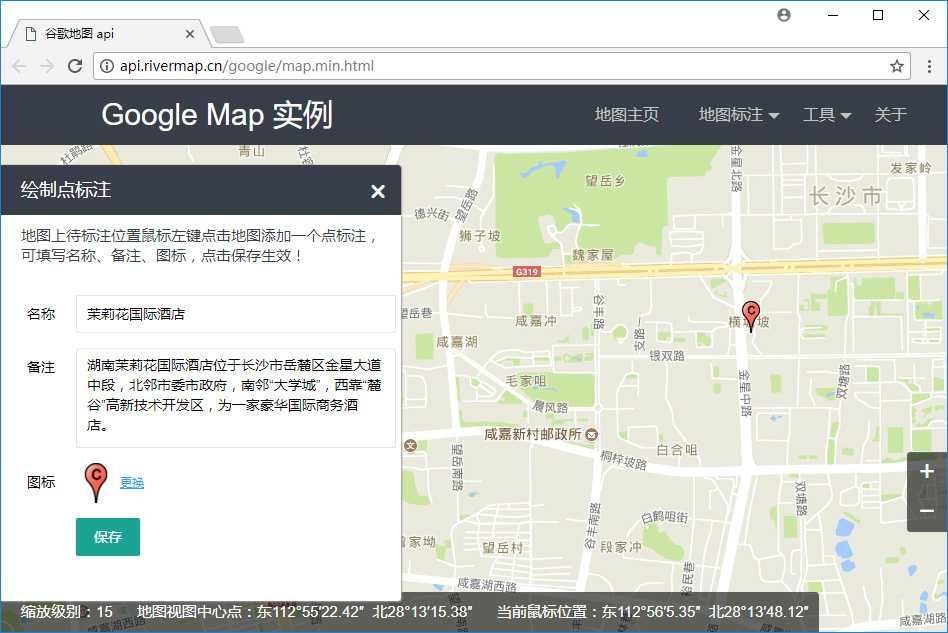Image resolution: width=948 pixels, height=633 pixels.
Task: Click the Google Map 实例 title
Action: (x=217, y=114)
